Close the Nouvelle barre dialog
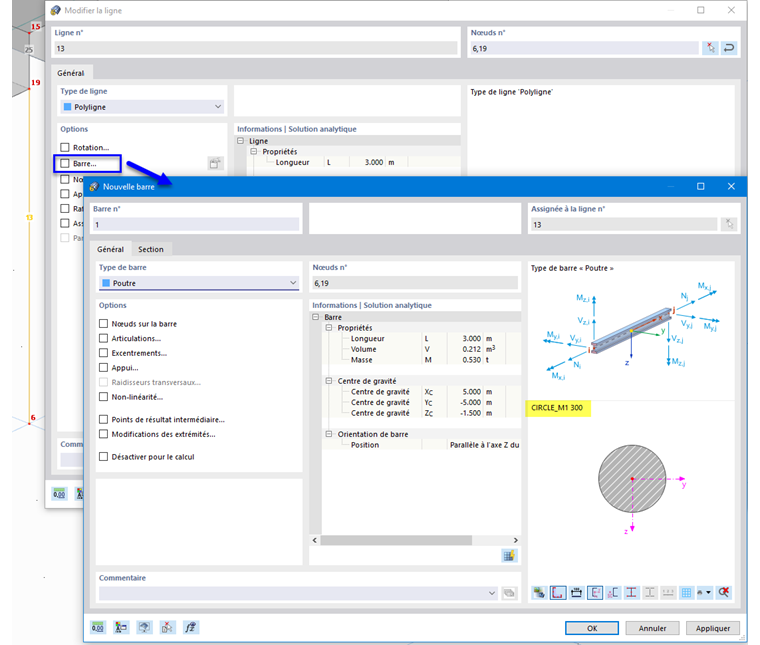 (x=731, y=186)
